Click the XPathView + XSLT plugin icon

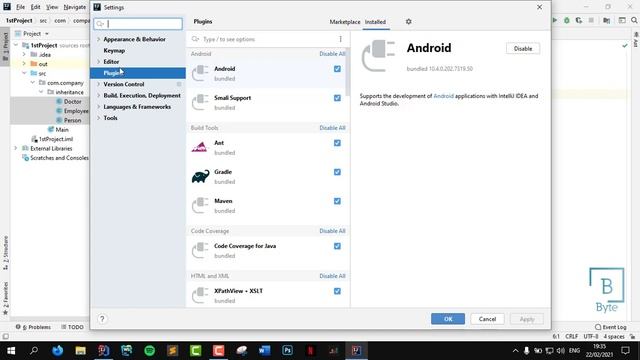click(200, 295)
